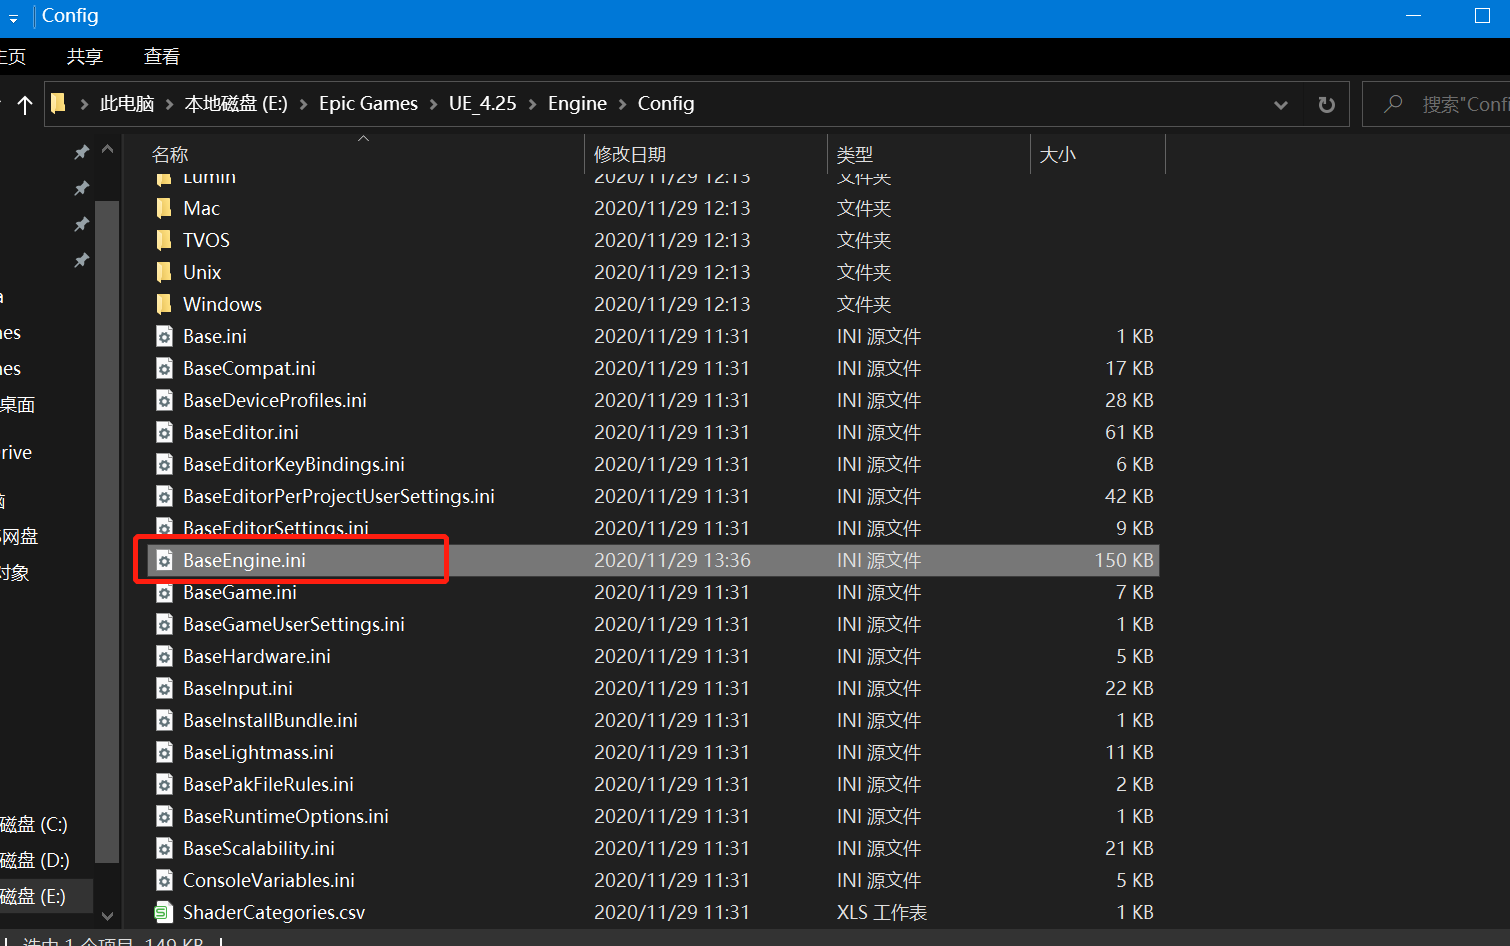Click the ShaderCategories.csv spreadsheet icon
The image size is (1510, 946).
click(165, 912)
